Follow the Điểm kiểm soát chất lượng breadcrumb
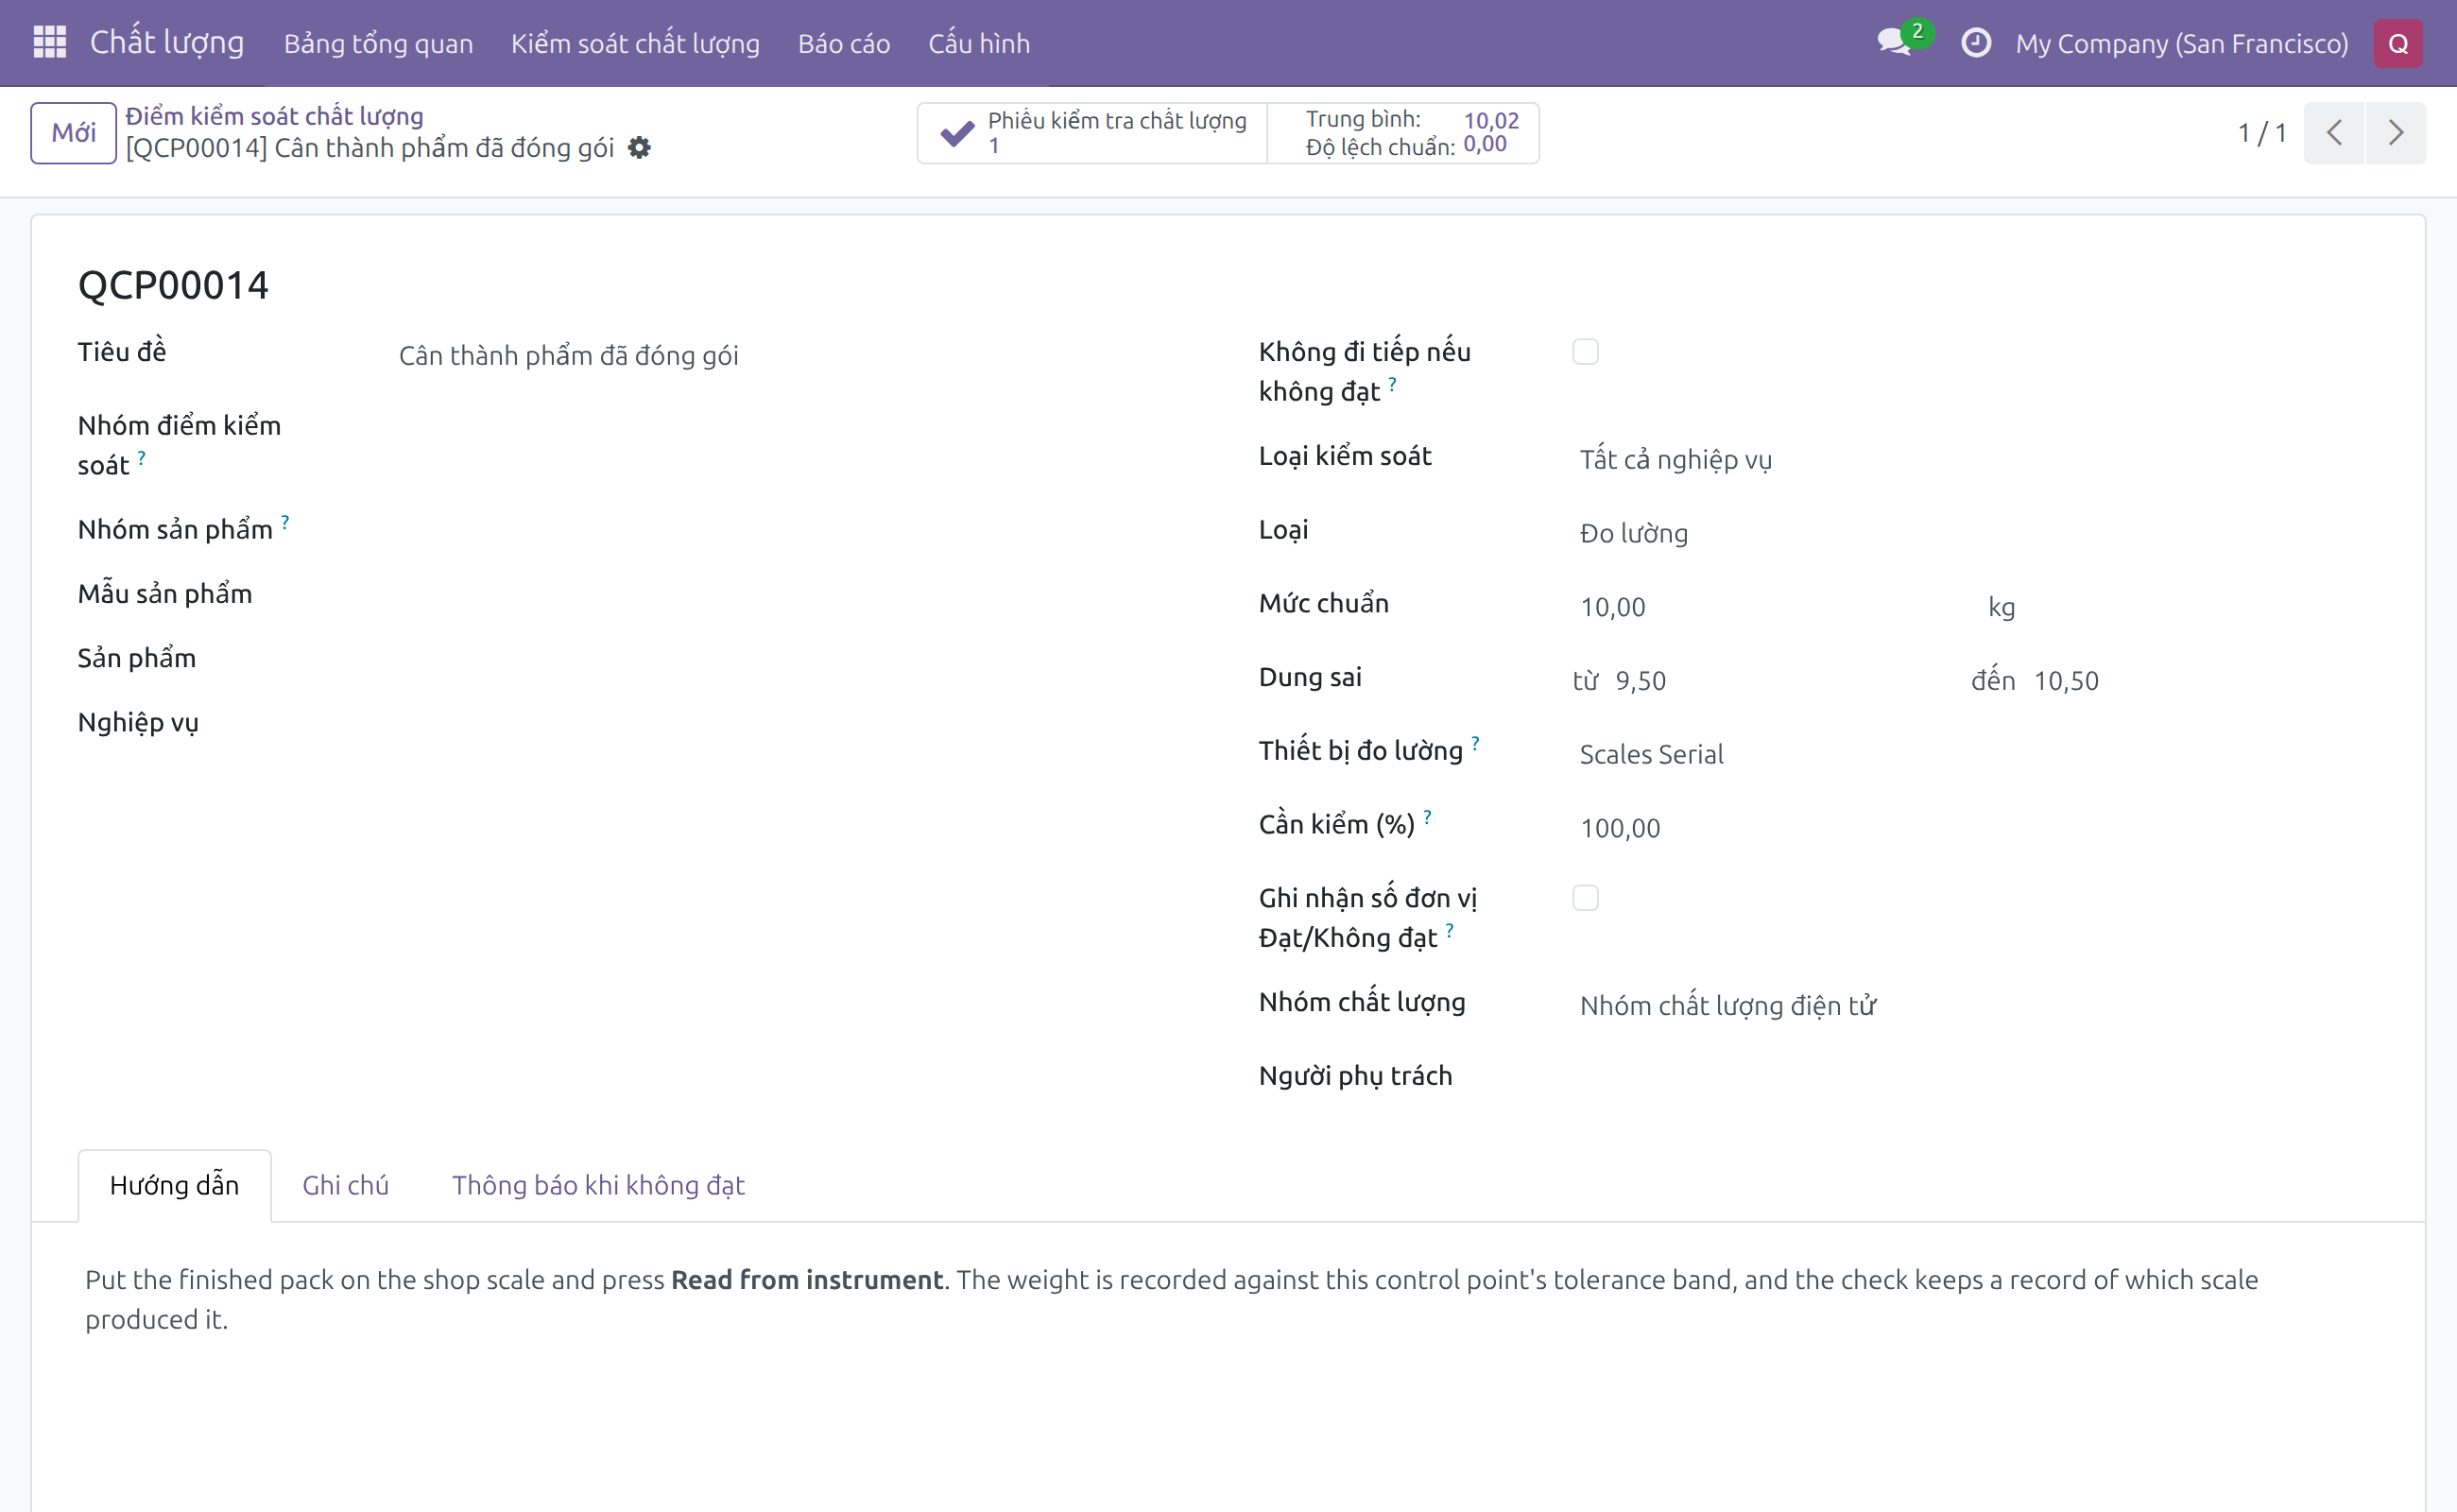 pyautogui.click(x=274, y=116)
